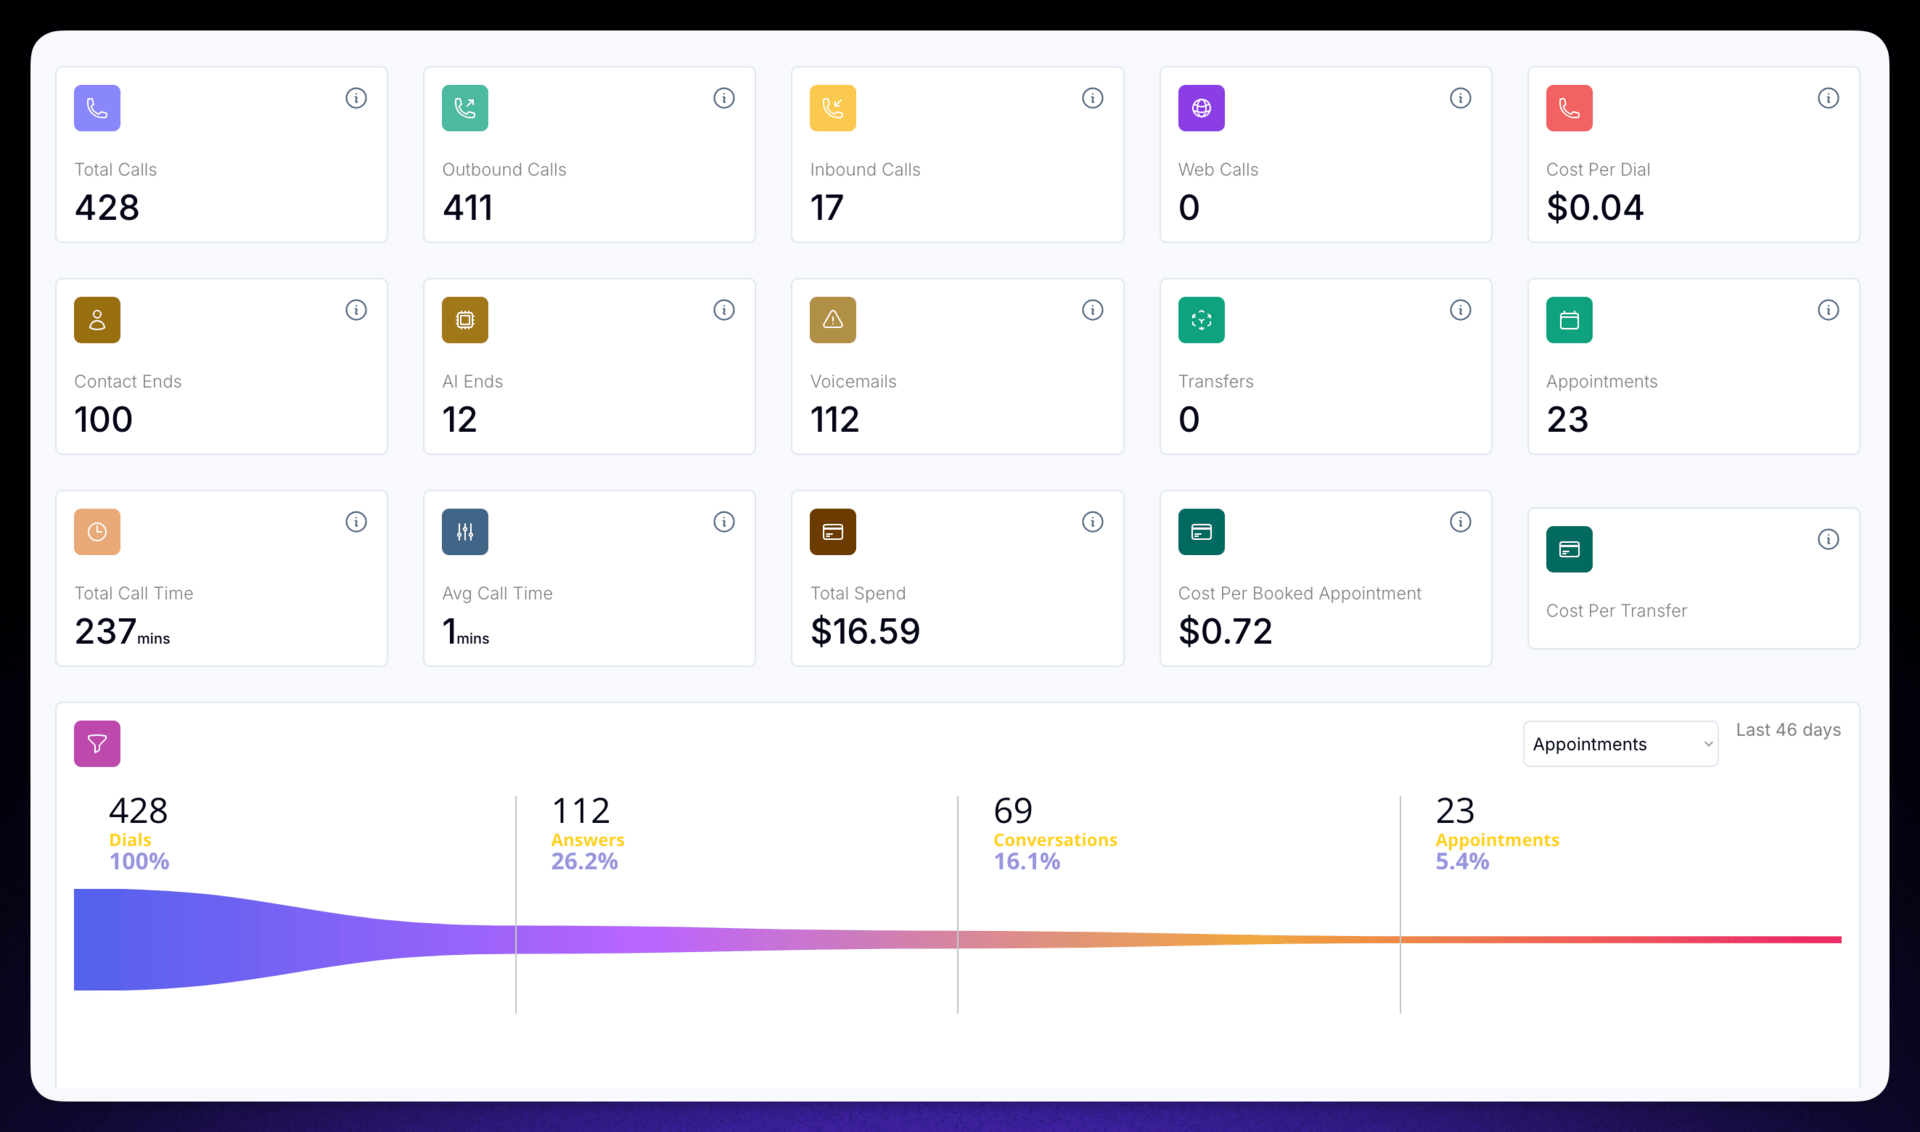The image size is (1920, 1132).
Task: Click the Appointments calendar icon
Action: click(1569, 320)
